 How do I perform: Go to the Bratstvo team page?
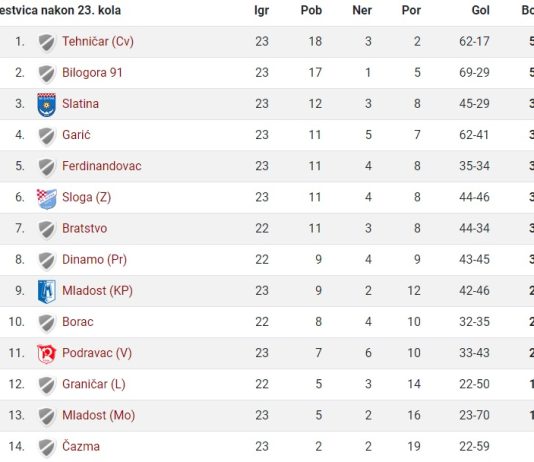point(84,228)
